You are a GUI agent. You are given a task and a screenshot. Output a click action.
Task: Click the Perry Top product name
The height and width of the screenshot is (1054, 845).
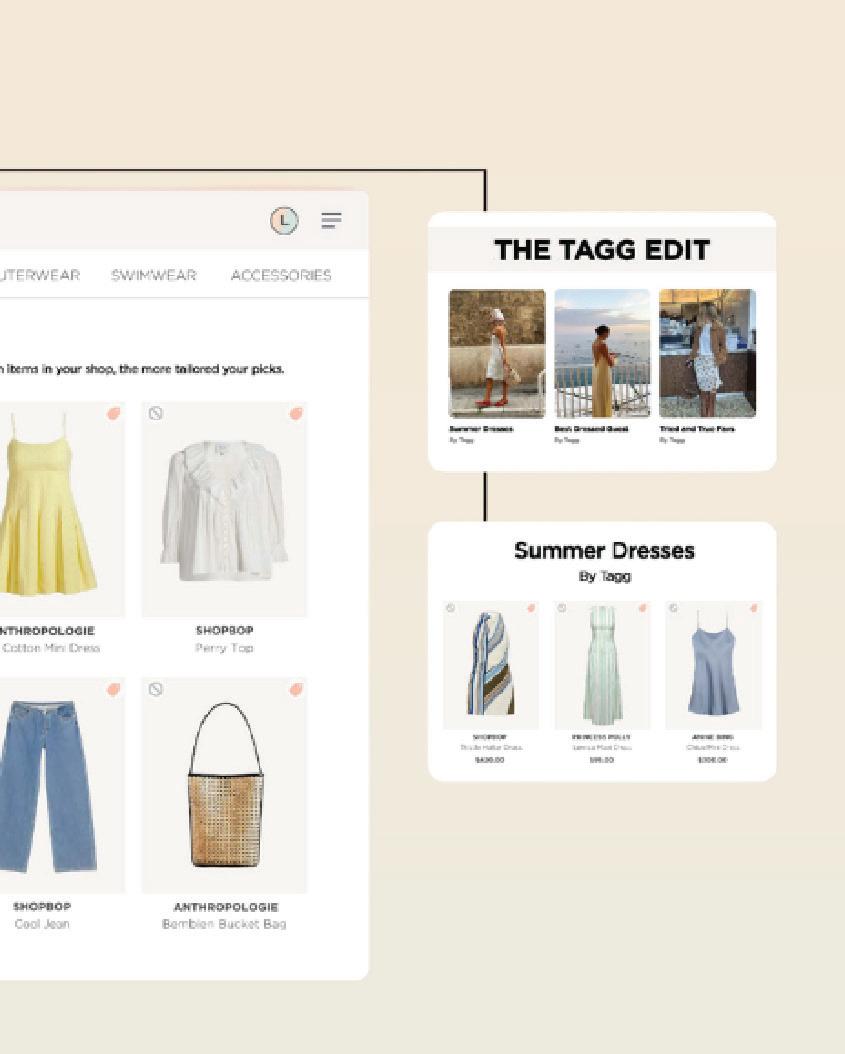(225, 648)
